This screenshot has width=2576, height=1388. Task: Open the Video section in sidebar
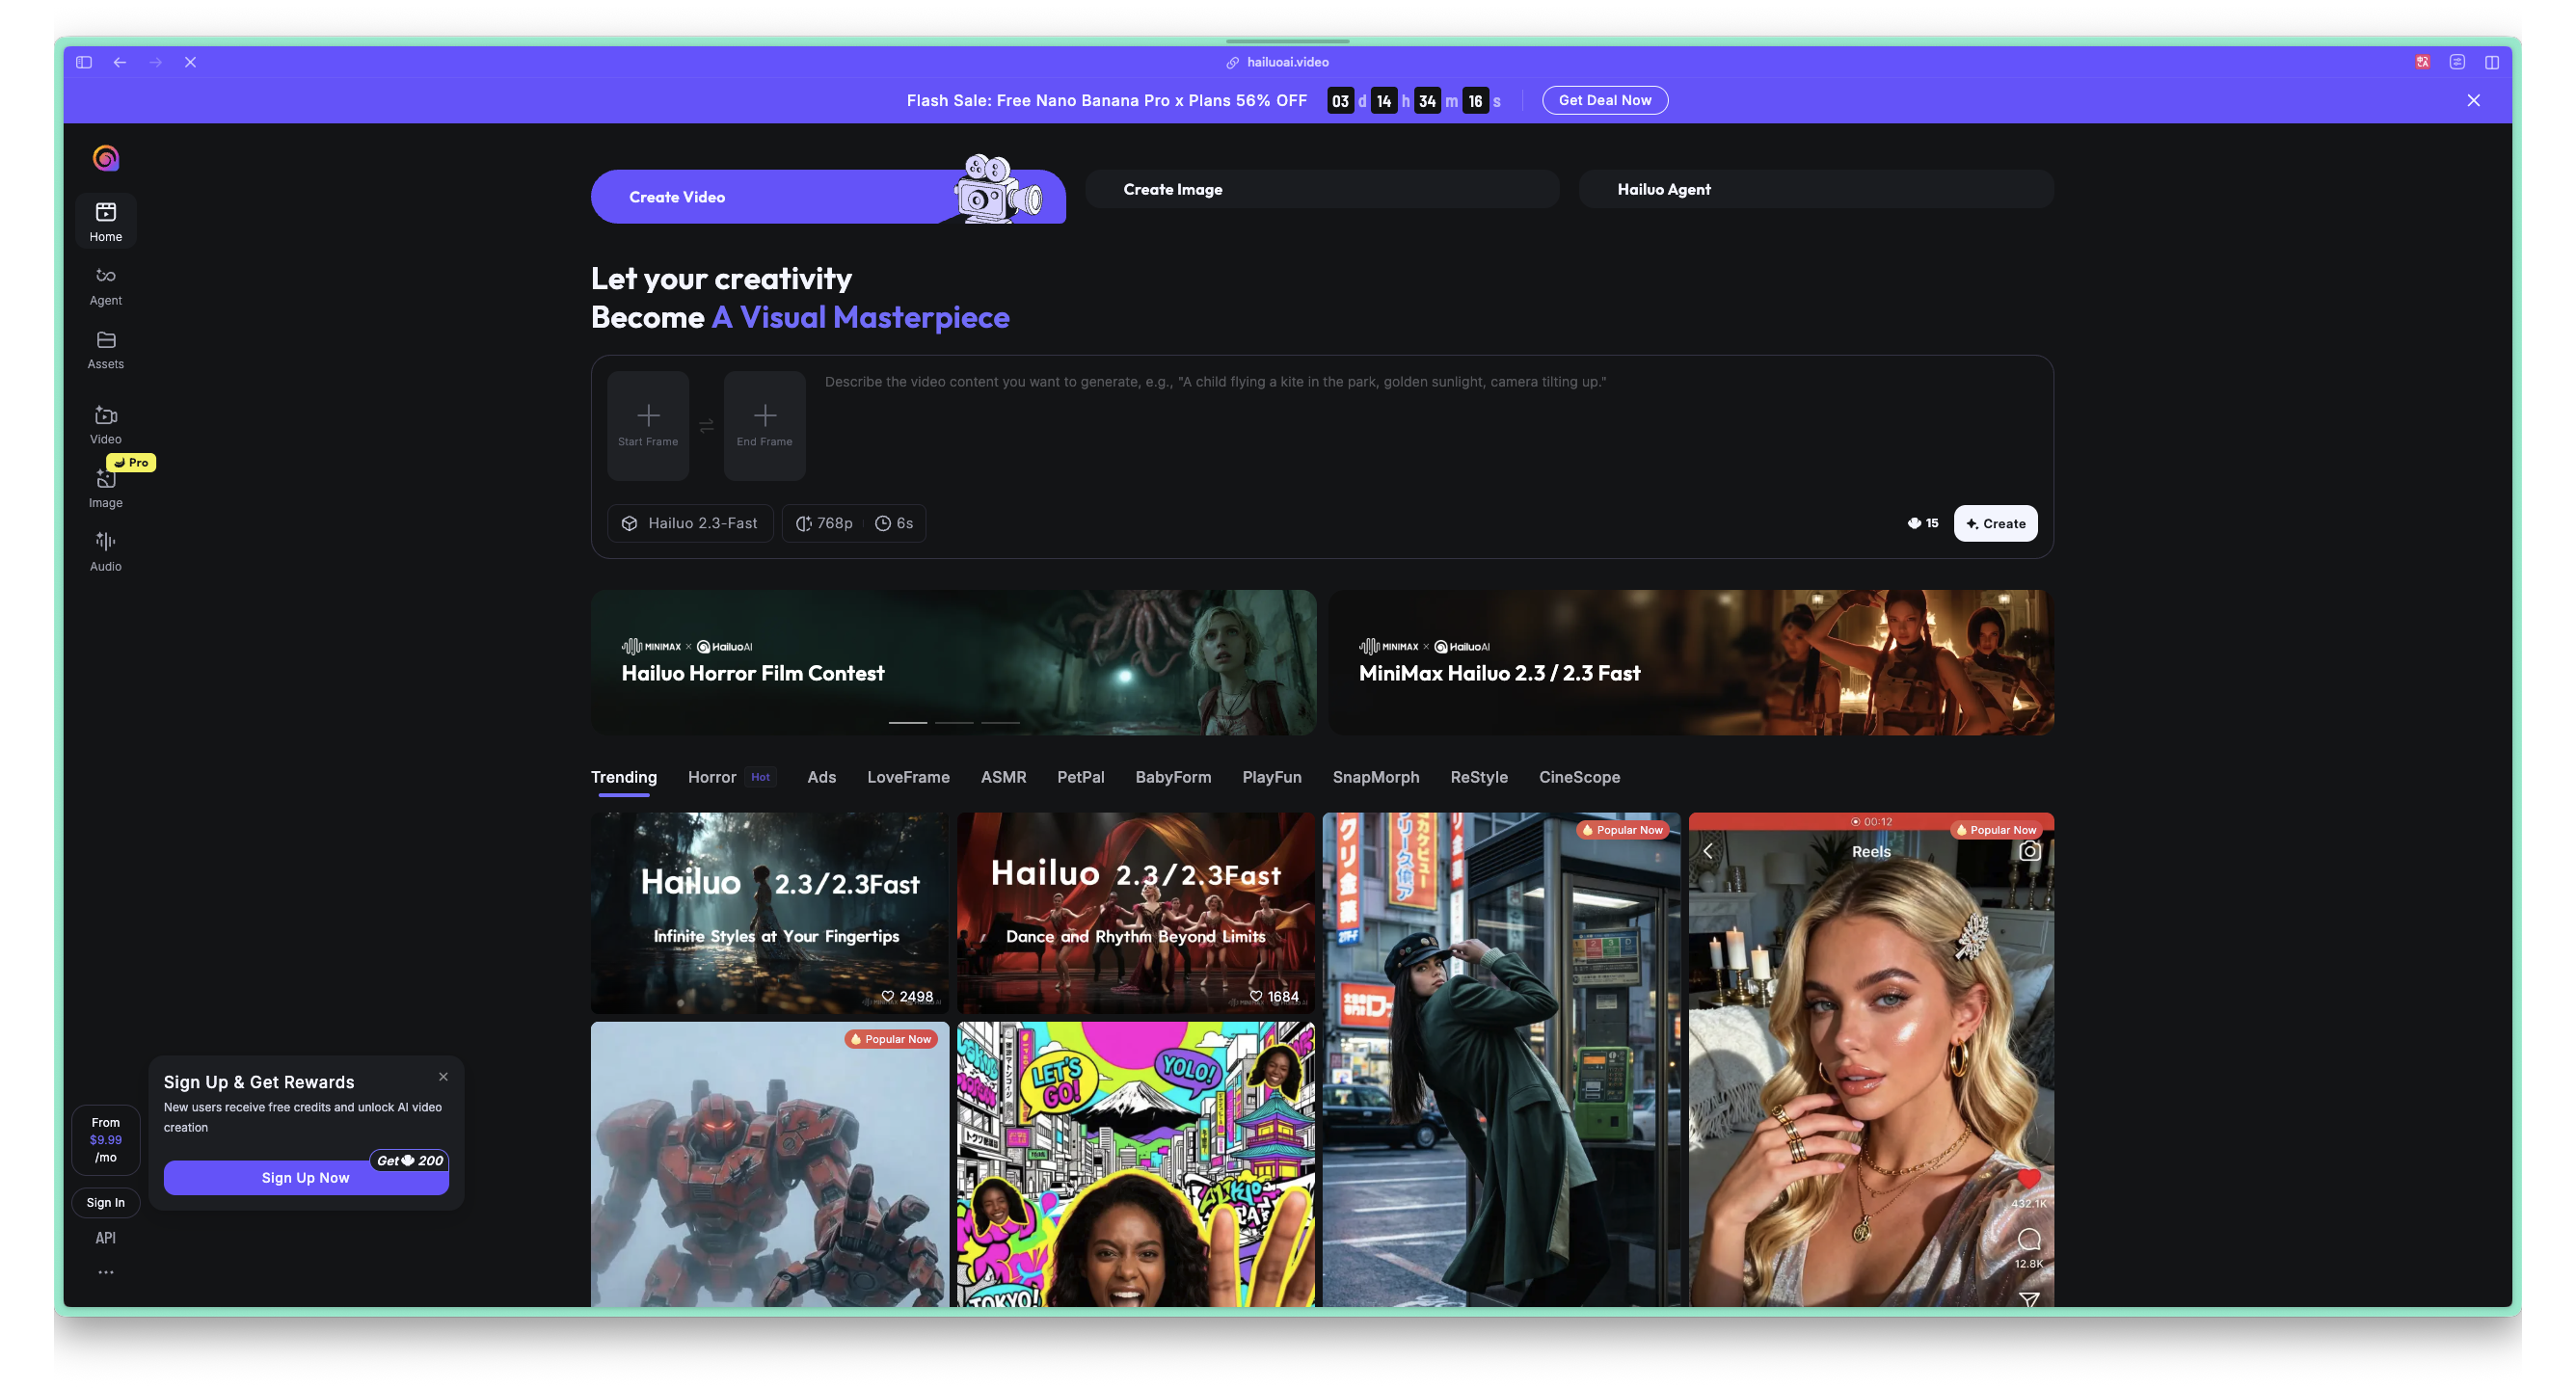(105, 425)
